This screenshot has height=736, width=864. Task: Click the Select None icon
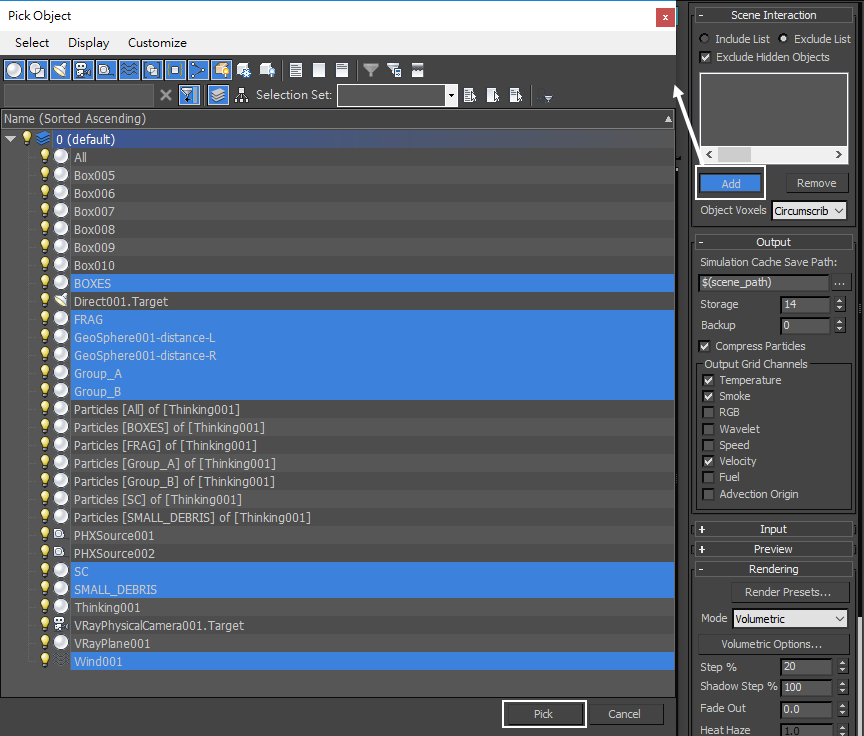(319, 70)
